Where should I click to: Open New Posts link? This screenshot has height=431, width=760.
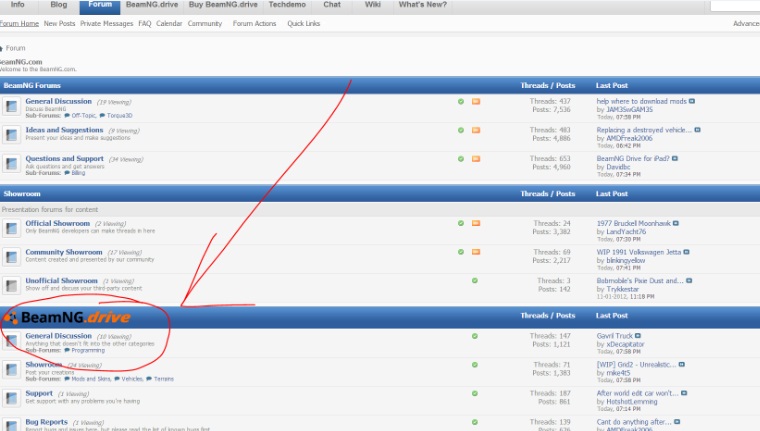(x=59, y=23)
